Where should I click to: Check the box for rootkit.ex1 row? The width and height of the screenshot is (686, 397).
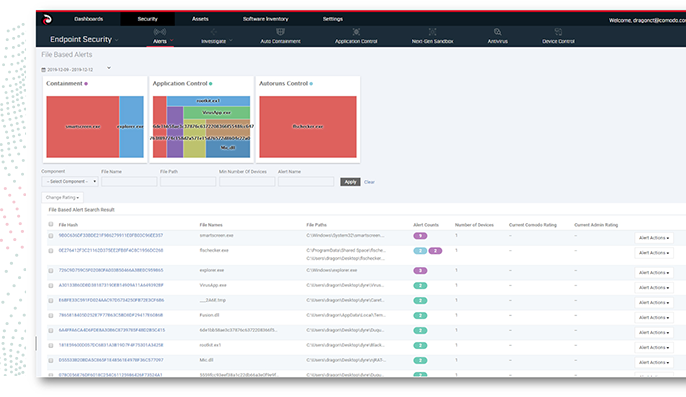[51, 345]
